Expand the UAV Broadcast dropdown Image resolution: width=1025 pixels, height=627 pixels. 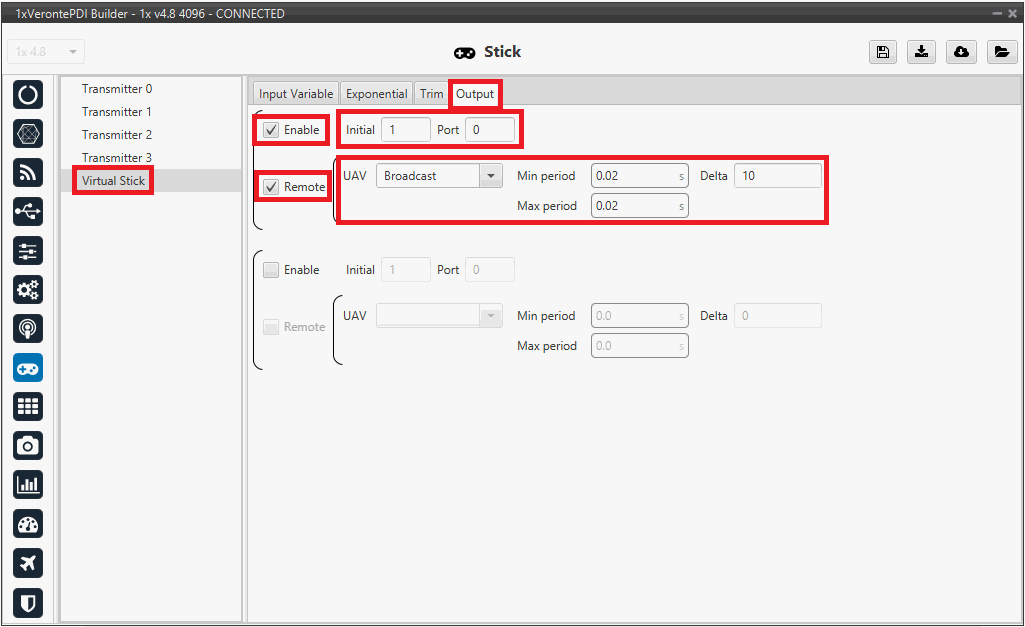490,176
